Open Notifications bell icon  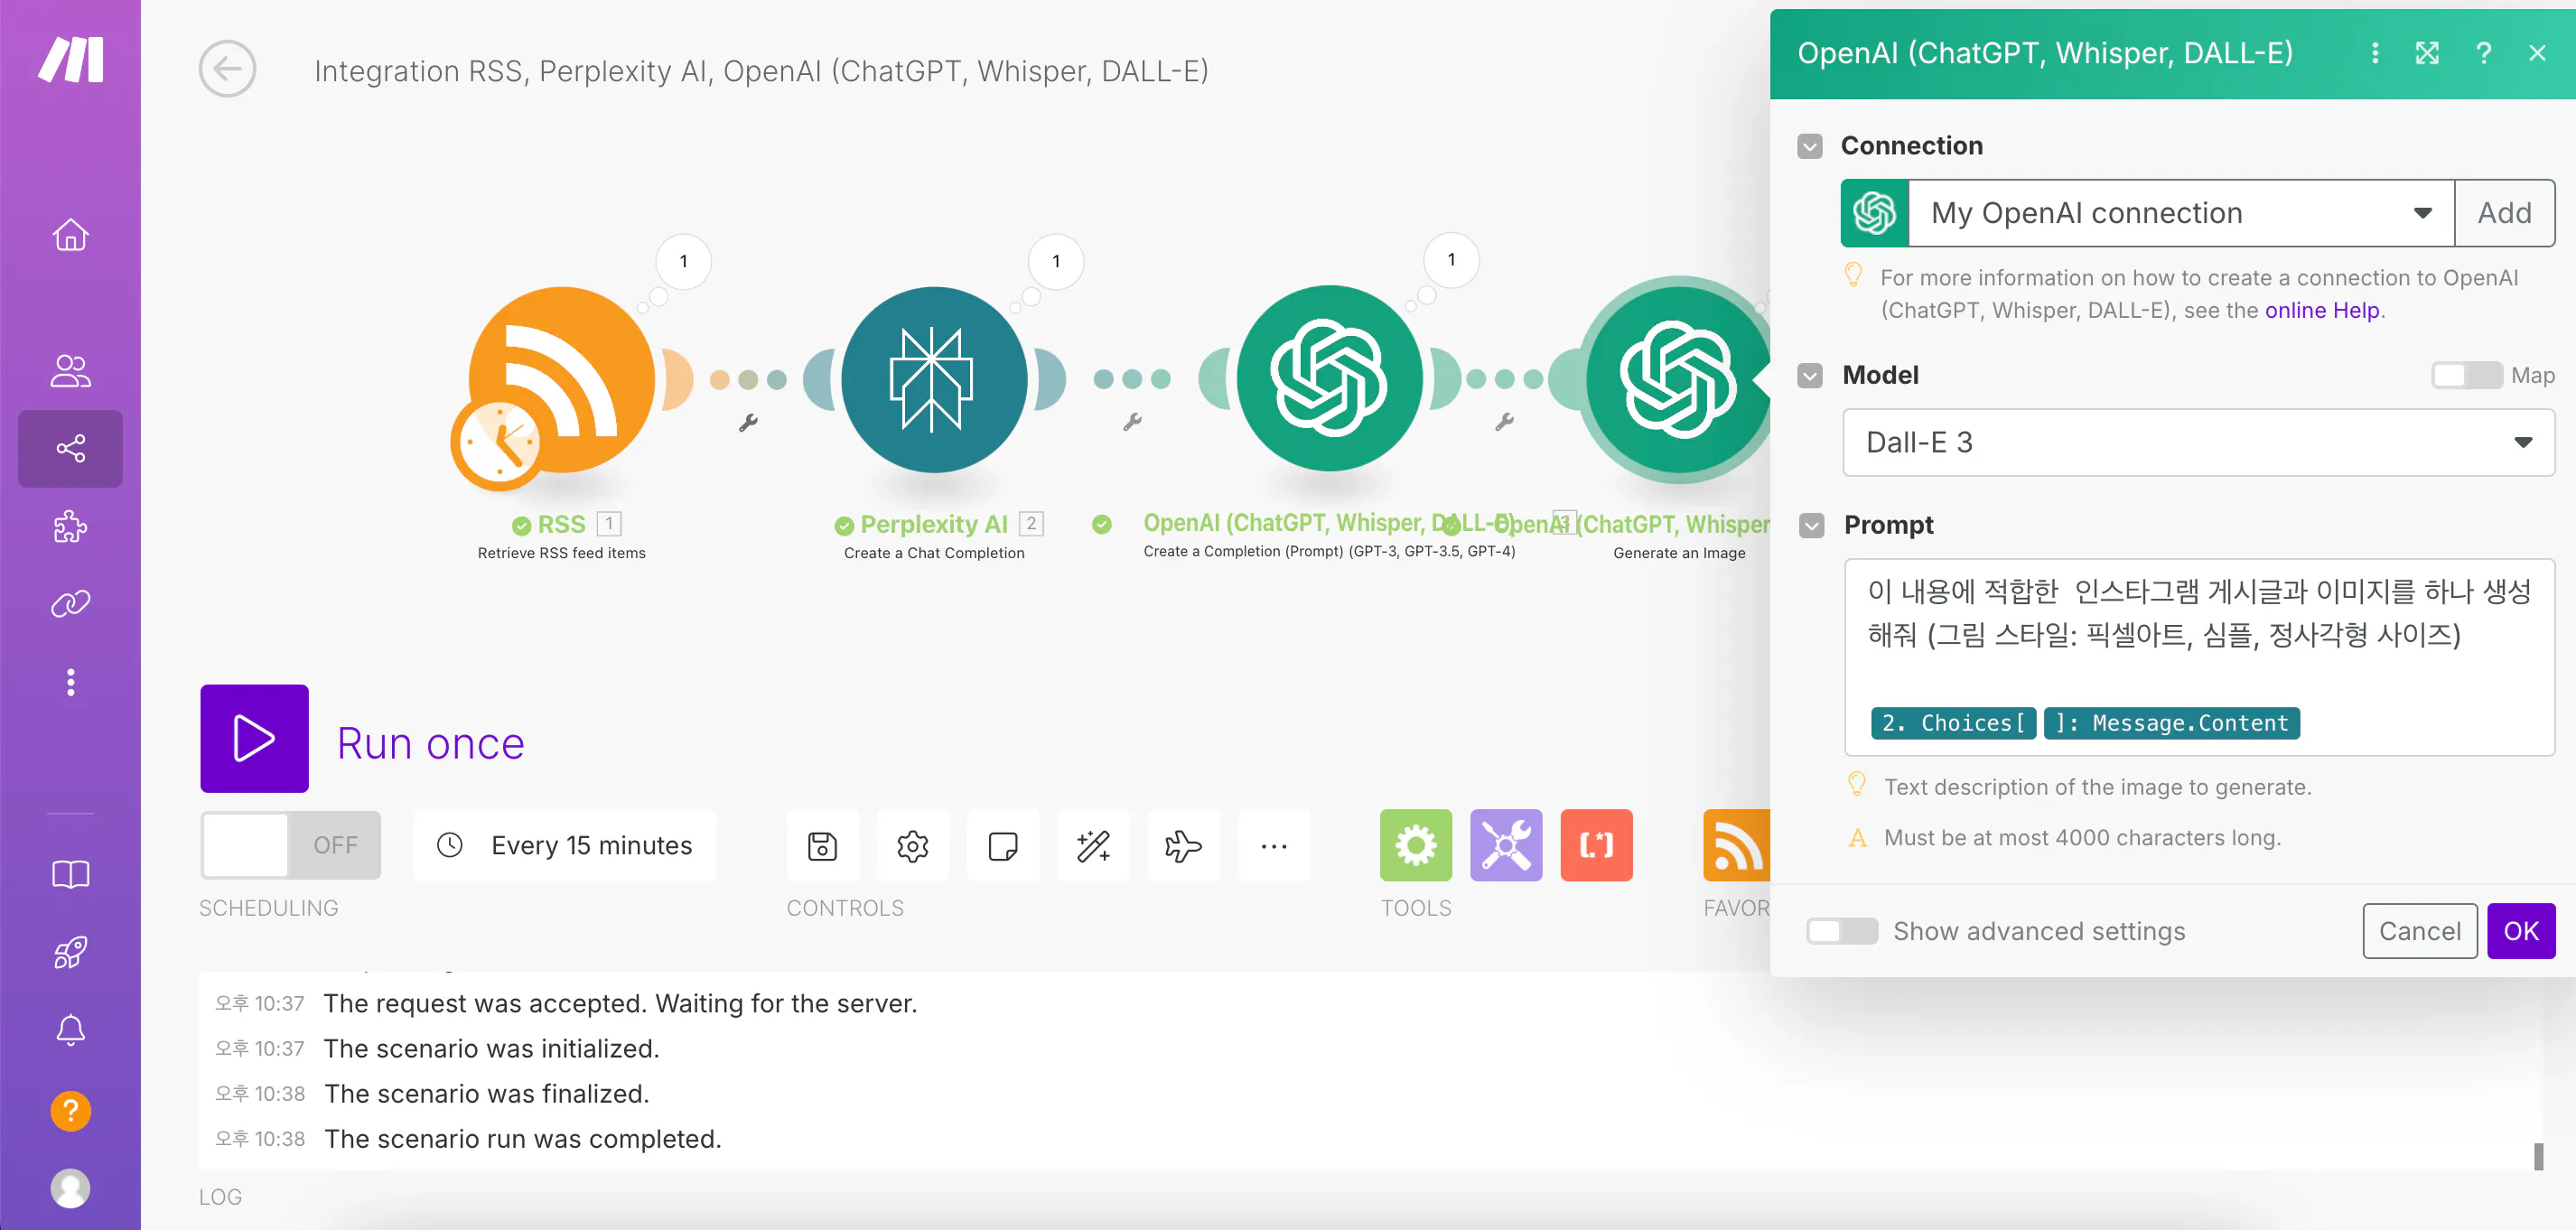[70, 1031]
